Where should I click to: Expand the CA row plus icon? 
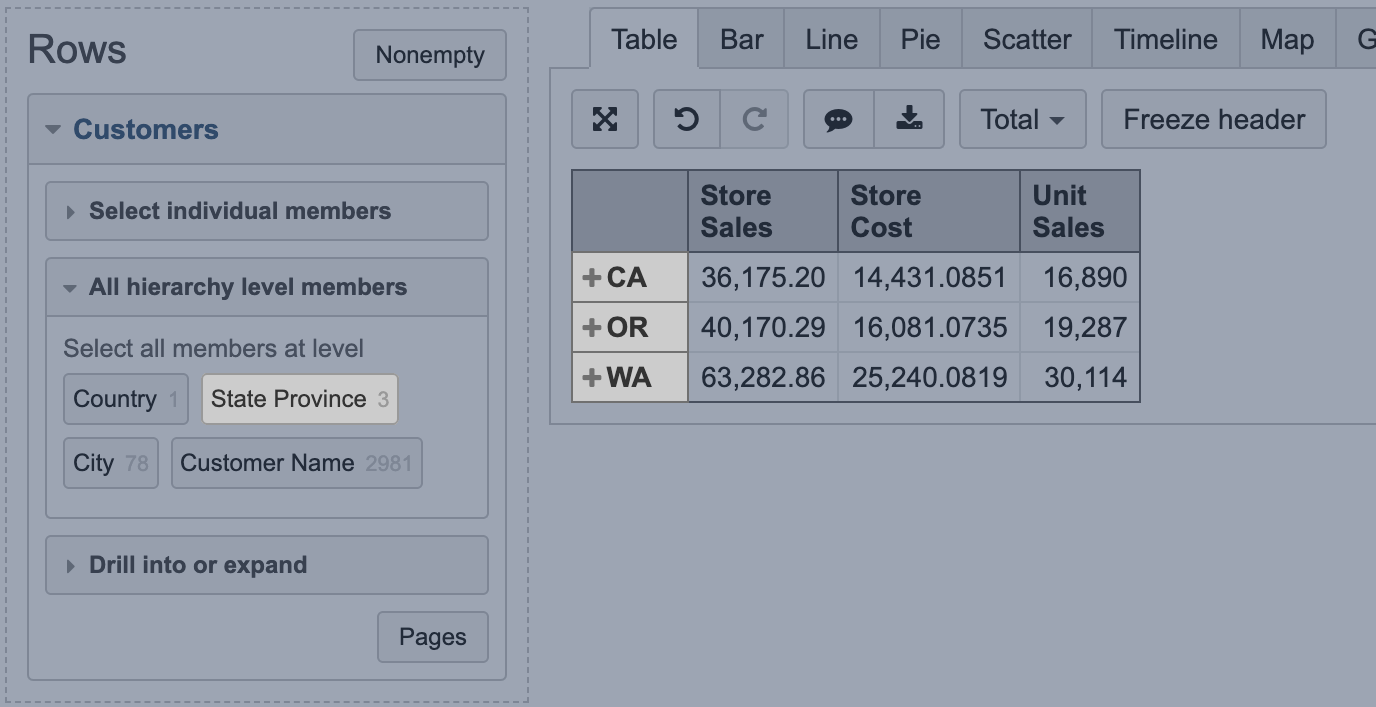coord(592,278)
